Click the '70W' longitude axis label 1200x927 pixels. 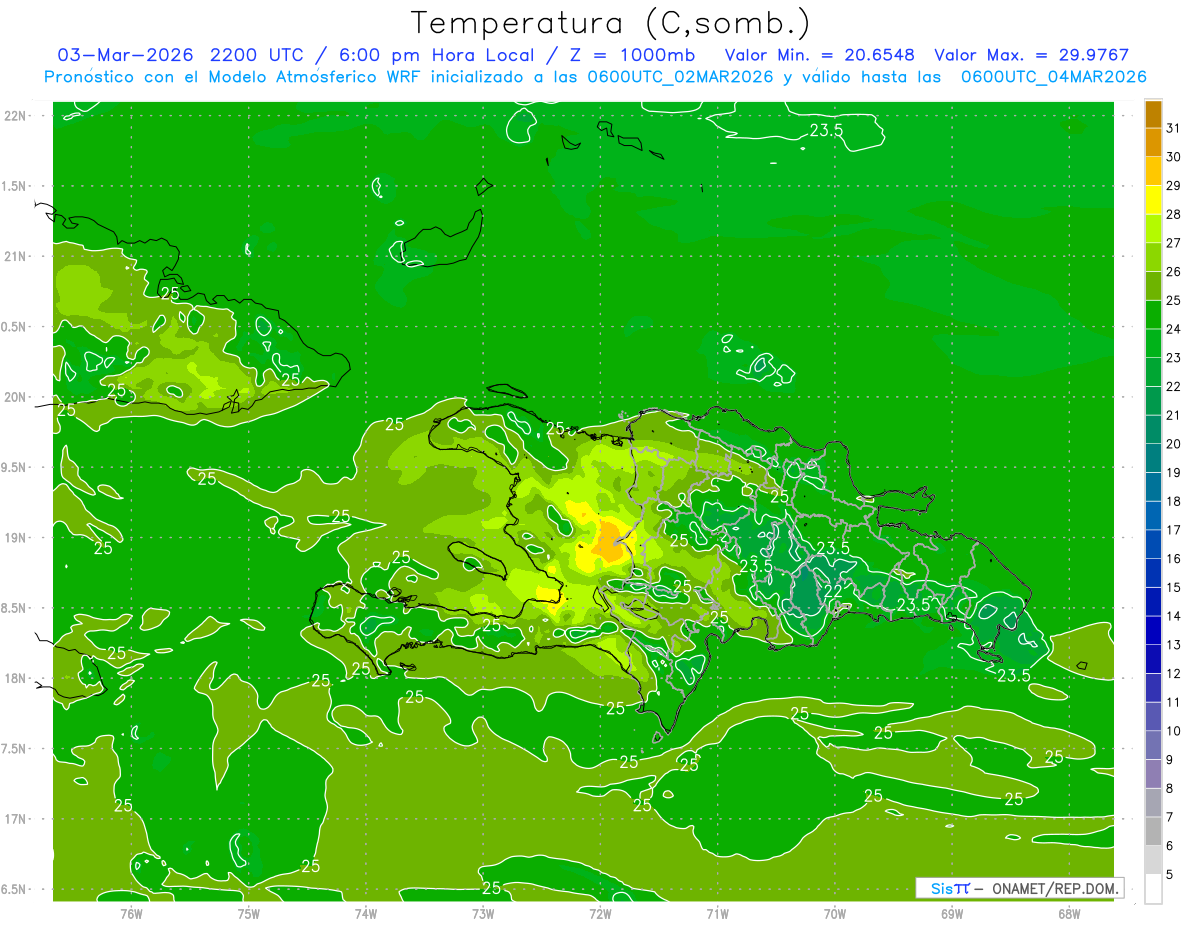coord(835,913)
